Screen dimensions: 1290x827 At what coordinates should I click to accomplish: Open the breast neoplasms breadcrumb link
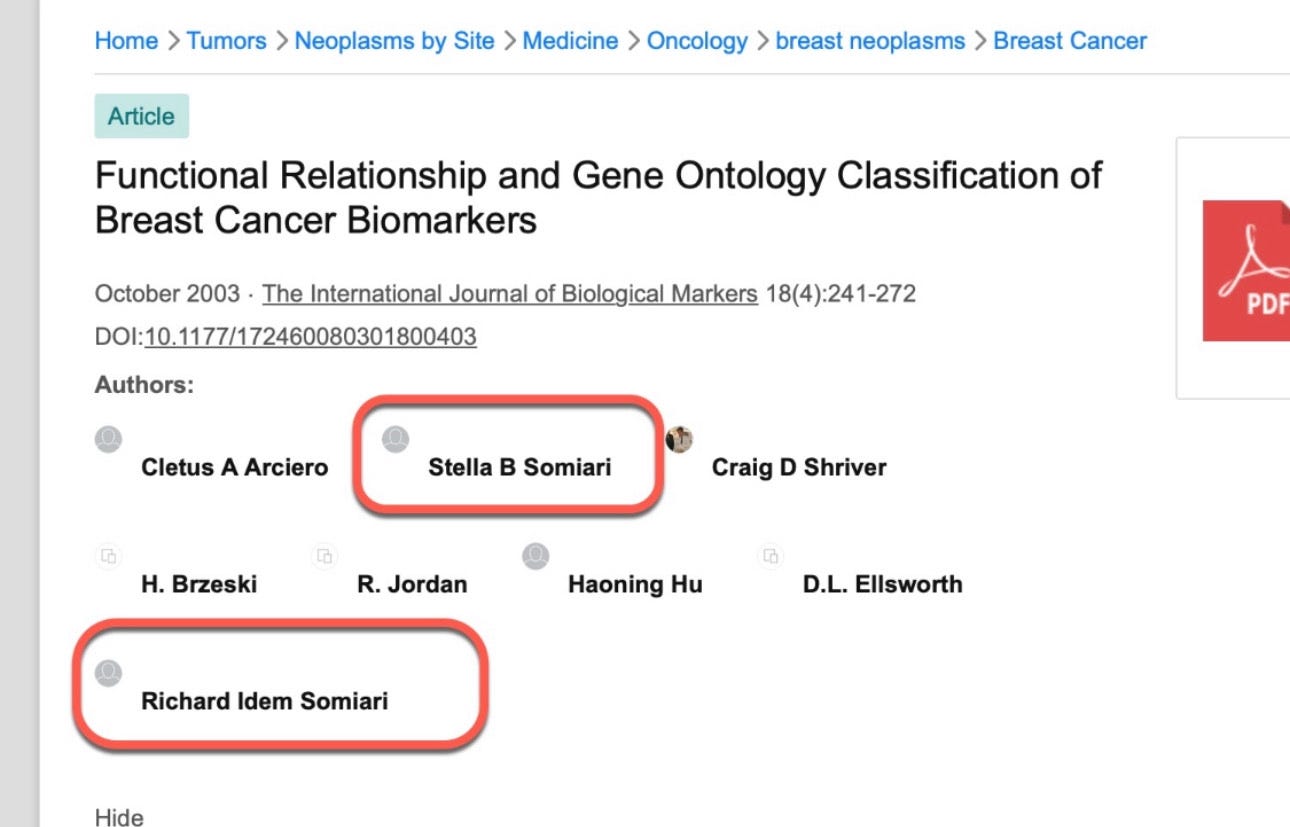[870, 41]
